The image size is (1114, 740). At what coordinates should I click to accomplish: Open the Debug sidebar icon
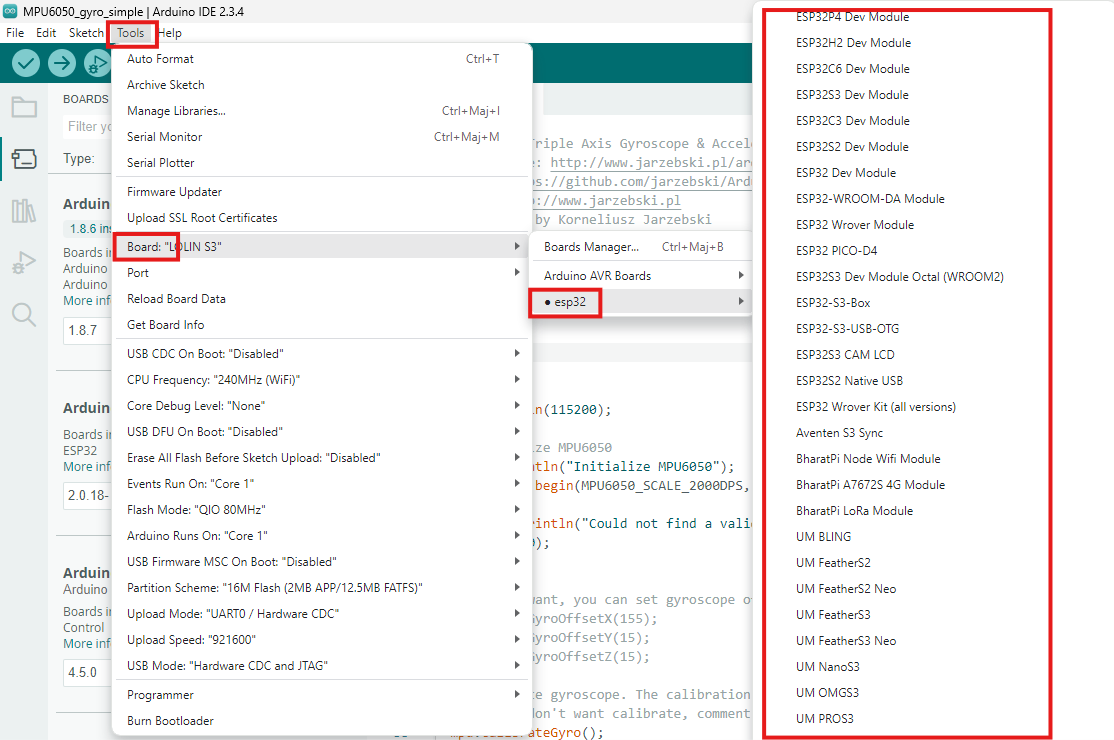point(24,262)
